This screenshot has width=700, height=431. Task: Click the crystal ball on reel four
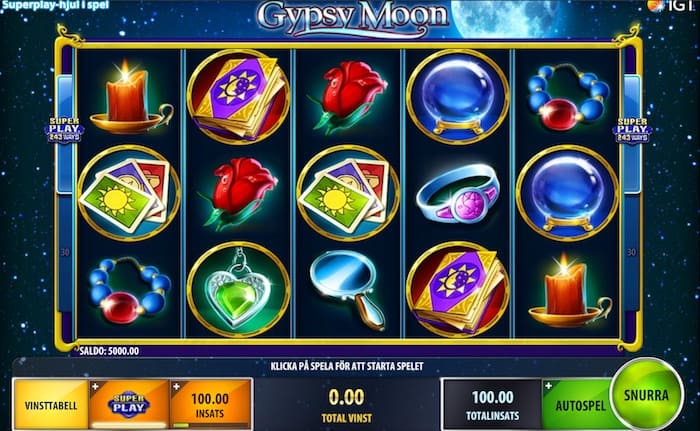tap(458, 96)
